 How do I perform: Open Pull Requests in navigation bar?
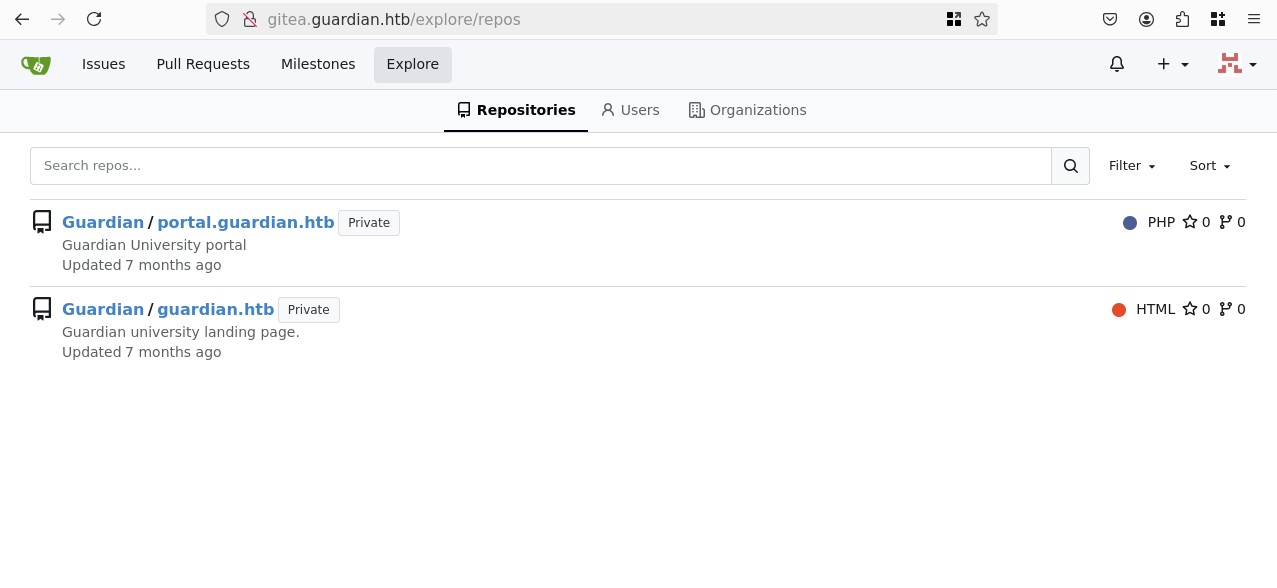[x=203, y=64]
